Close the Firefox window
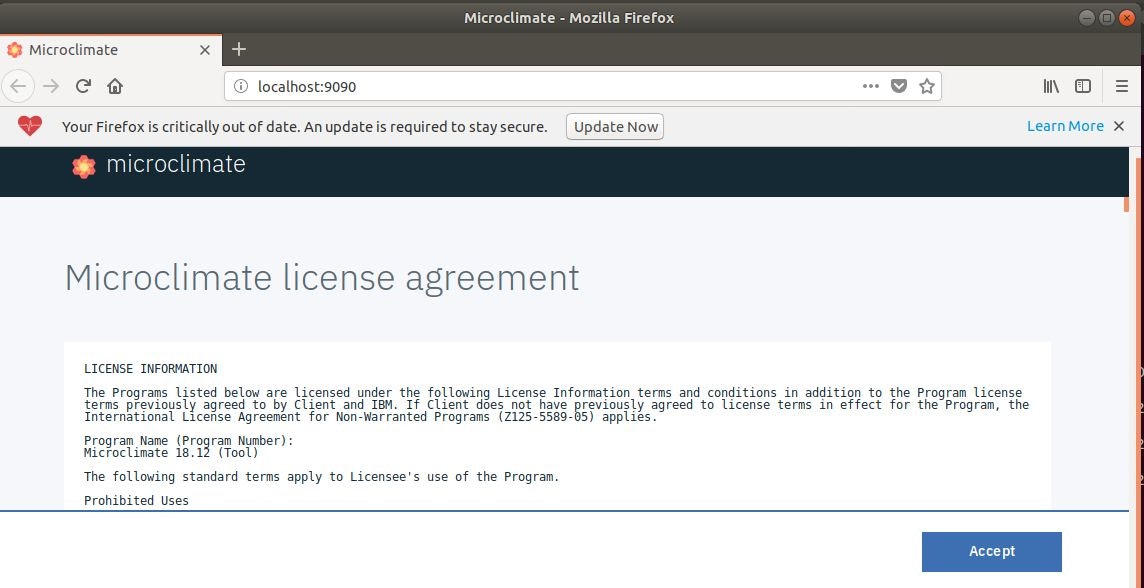The image size is (1144, 588). pyautogui.click(x=1126, y=18)
